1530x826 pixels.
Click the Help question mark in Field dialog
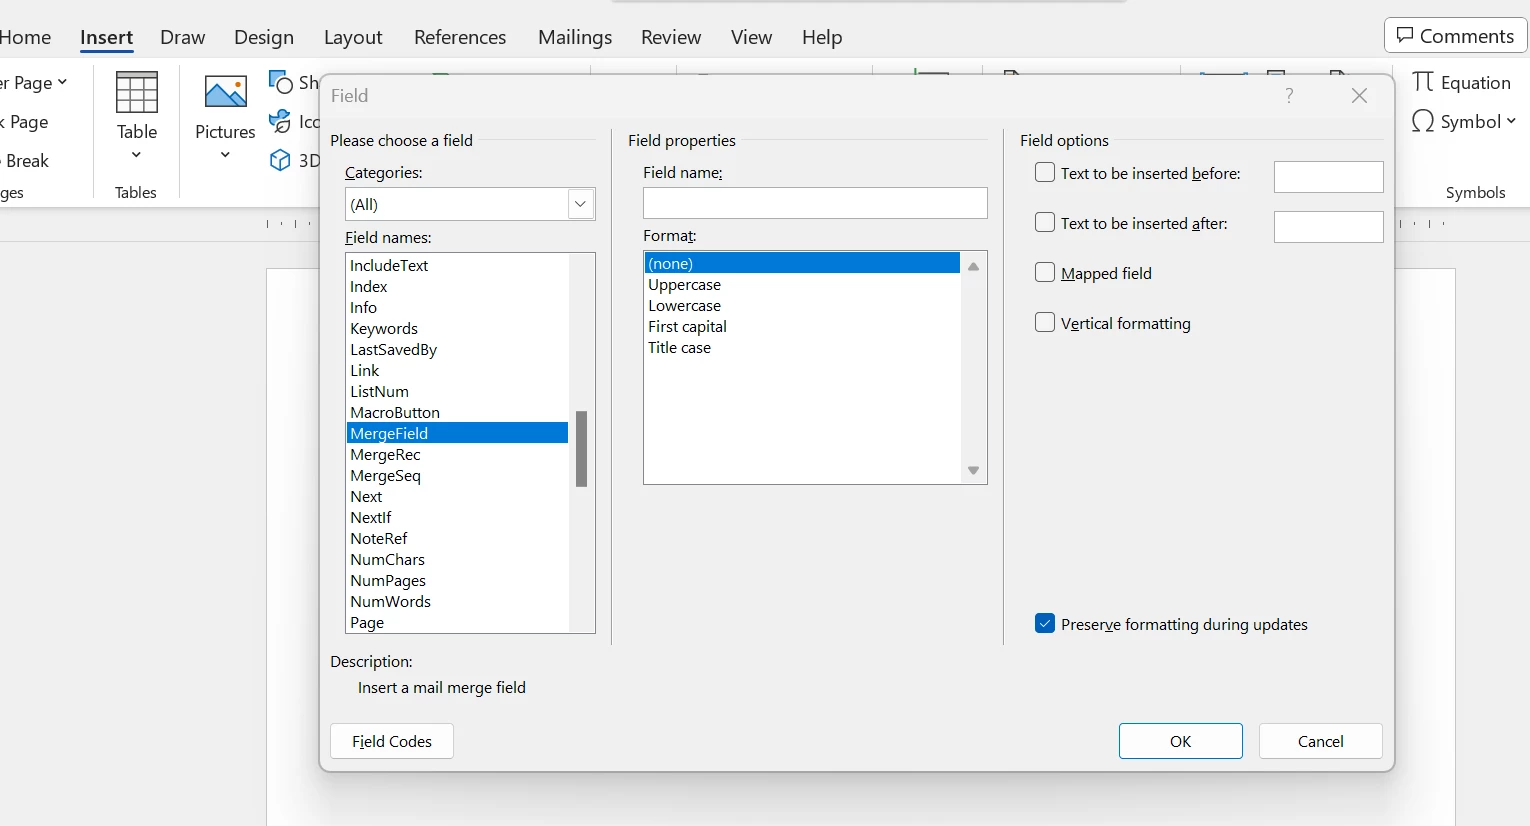click(1289, 96)
